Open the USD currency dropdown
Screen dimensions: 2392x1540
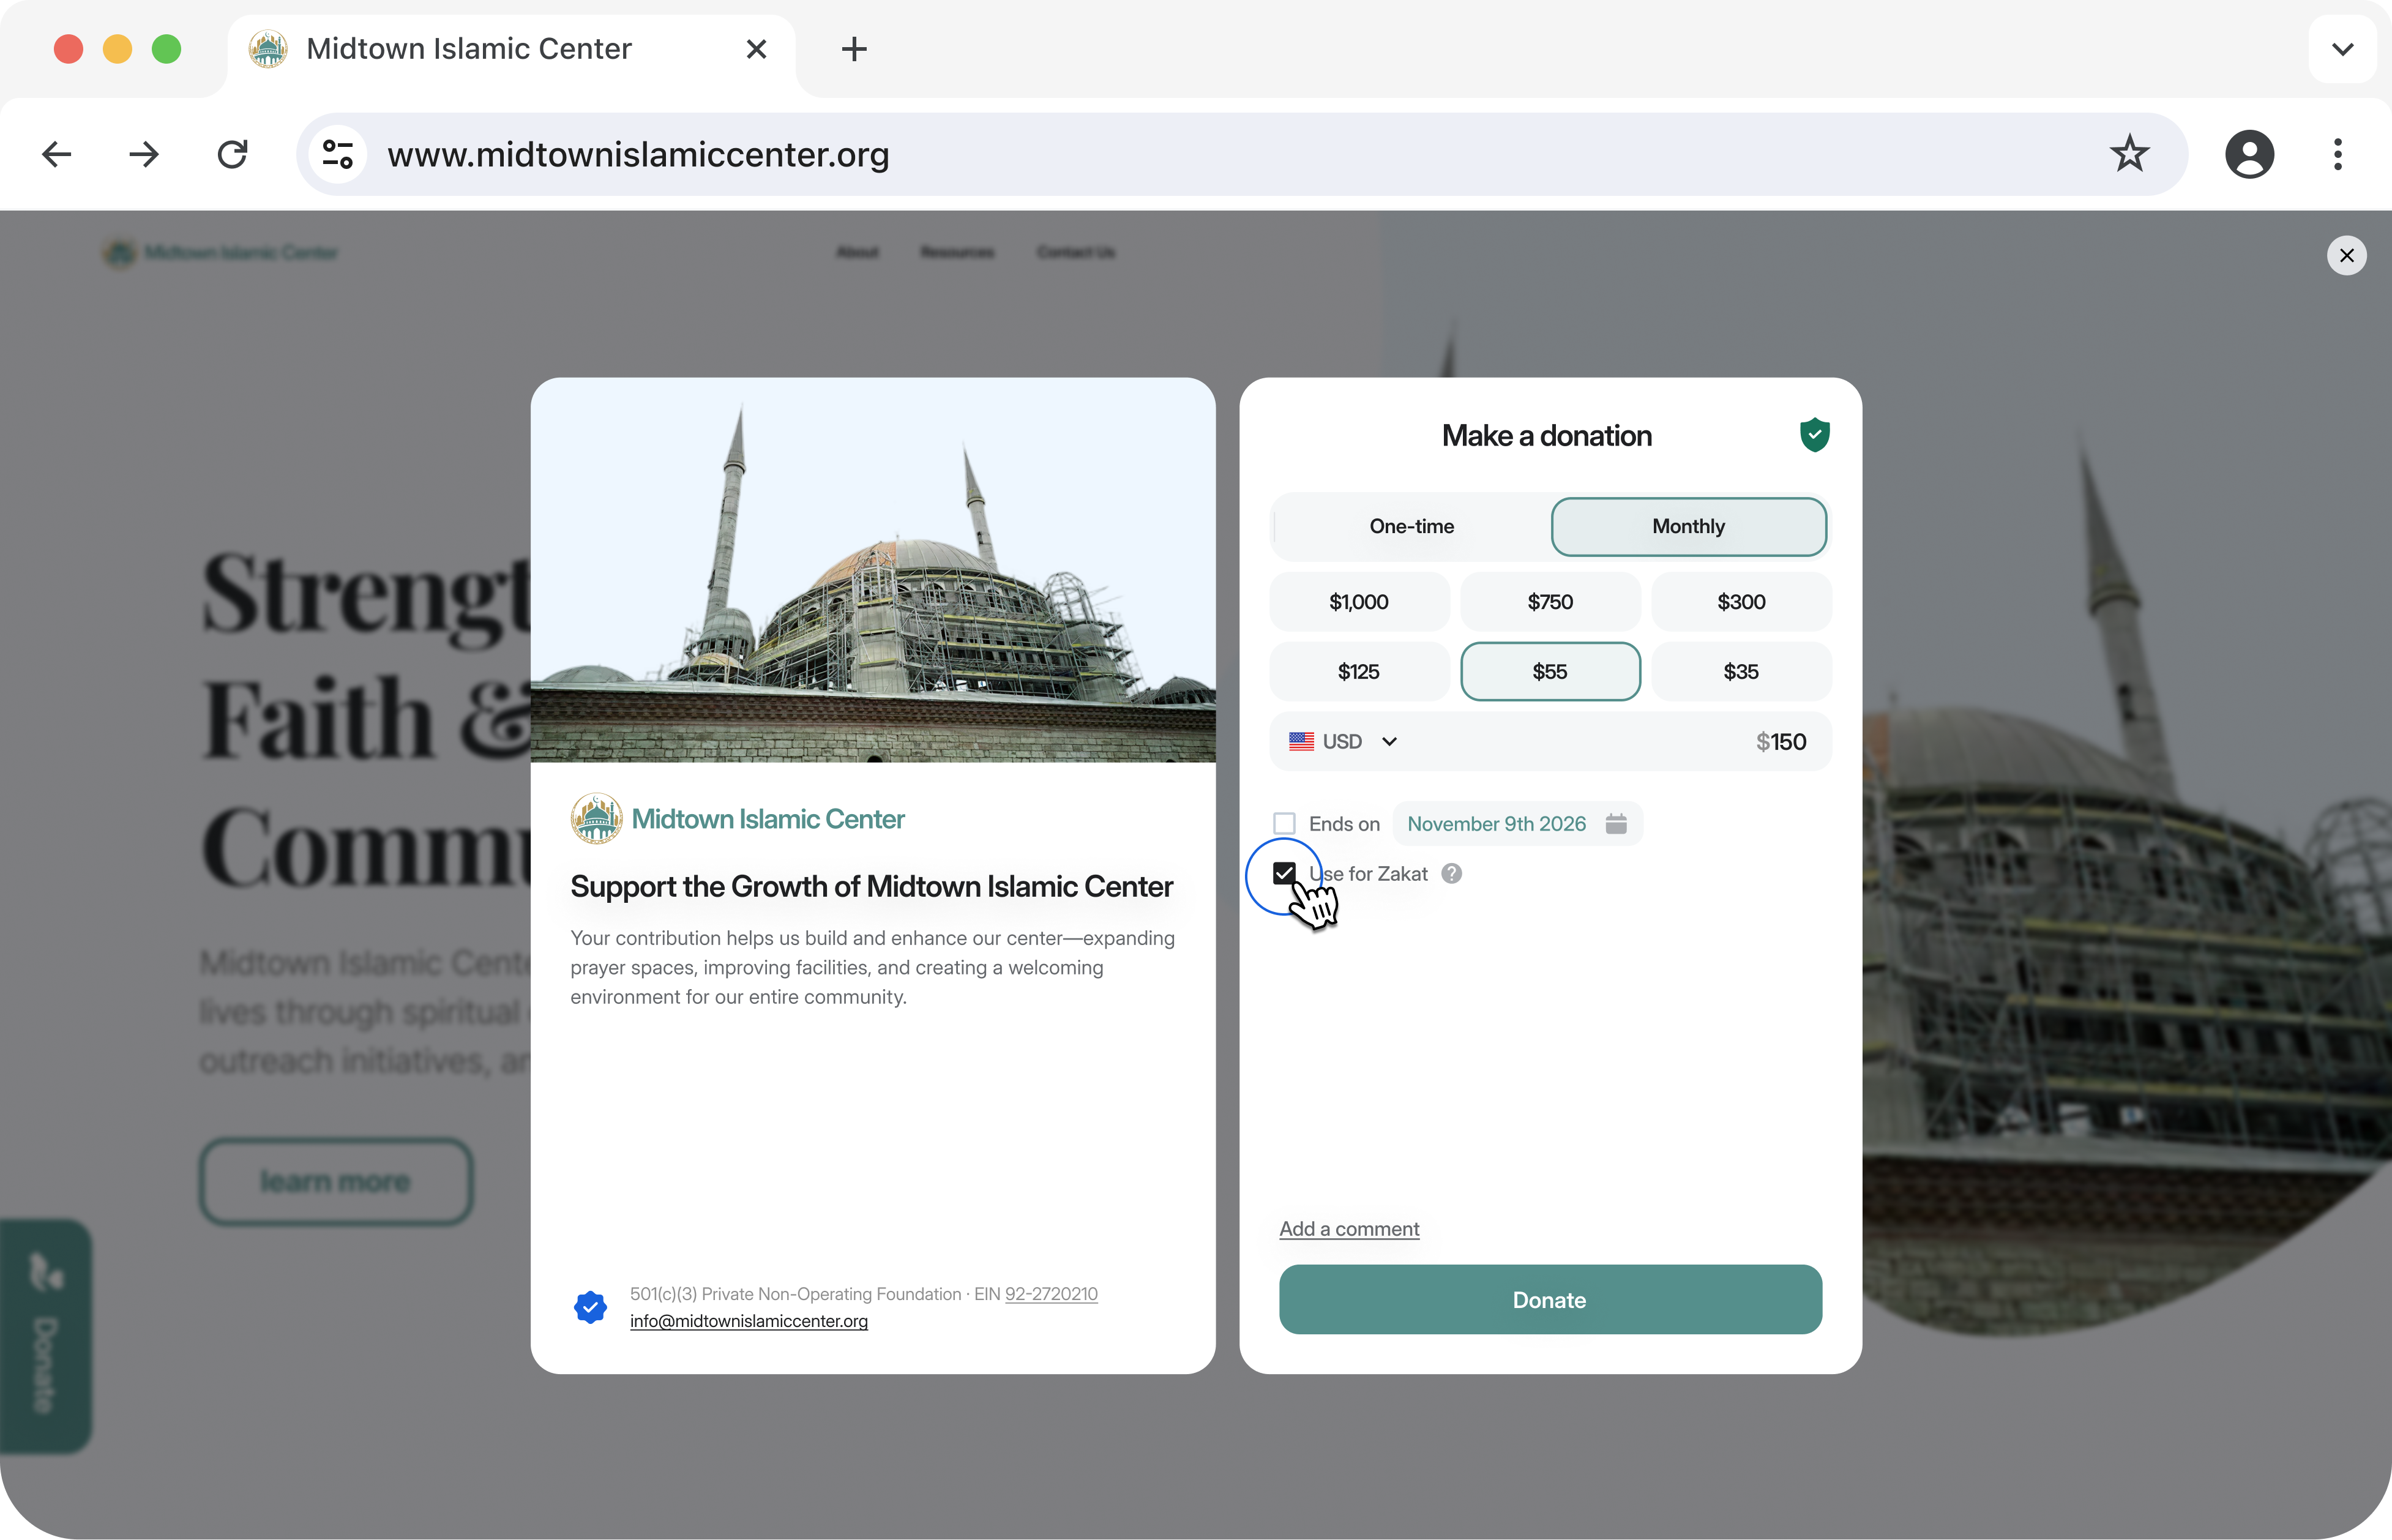(x=1342, y=741)
